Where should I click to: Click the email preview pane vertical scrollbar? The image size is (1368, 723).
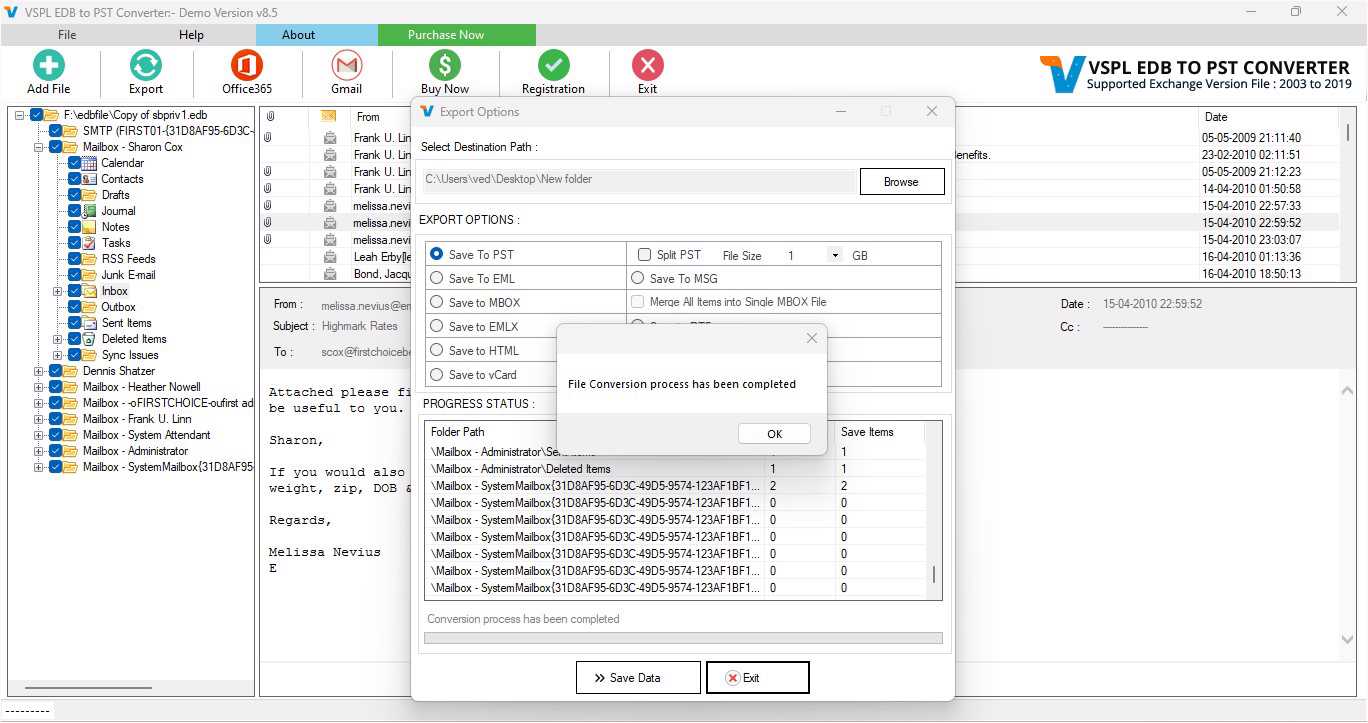pyautogui.click(x=1346, y=517)
